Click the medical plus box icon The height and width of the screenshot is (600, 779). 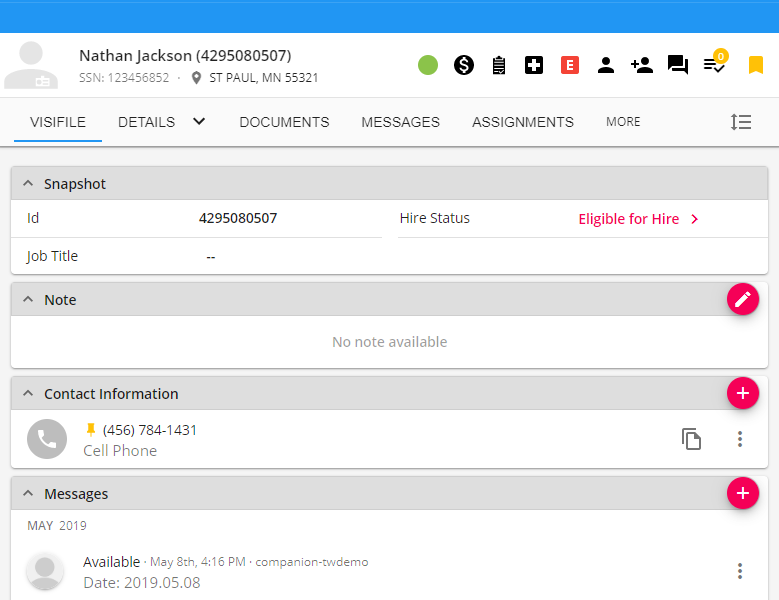[x=534, y=65]
